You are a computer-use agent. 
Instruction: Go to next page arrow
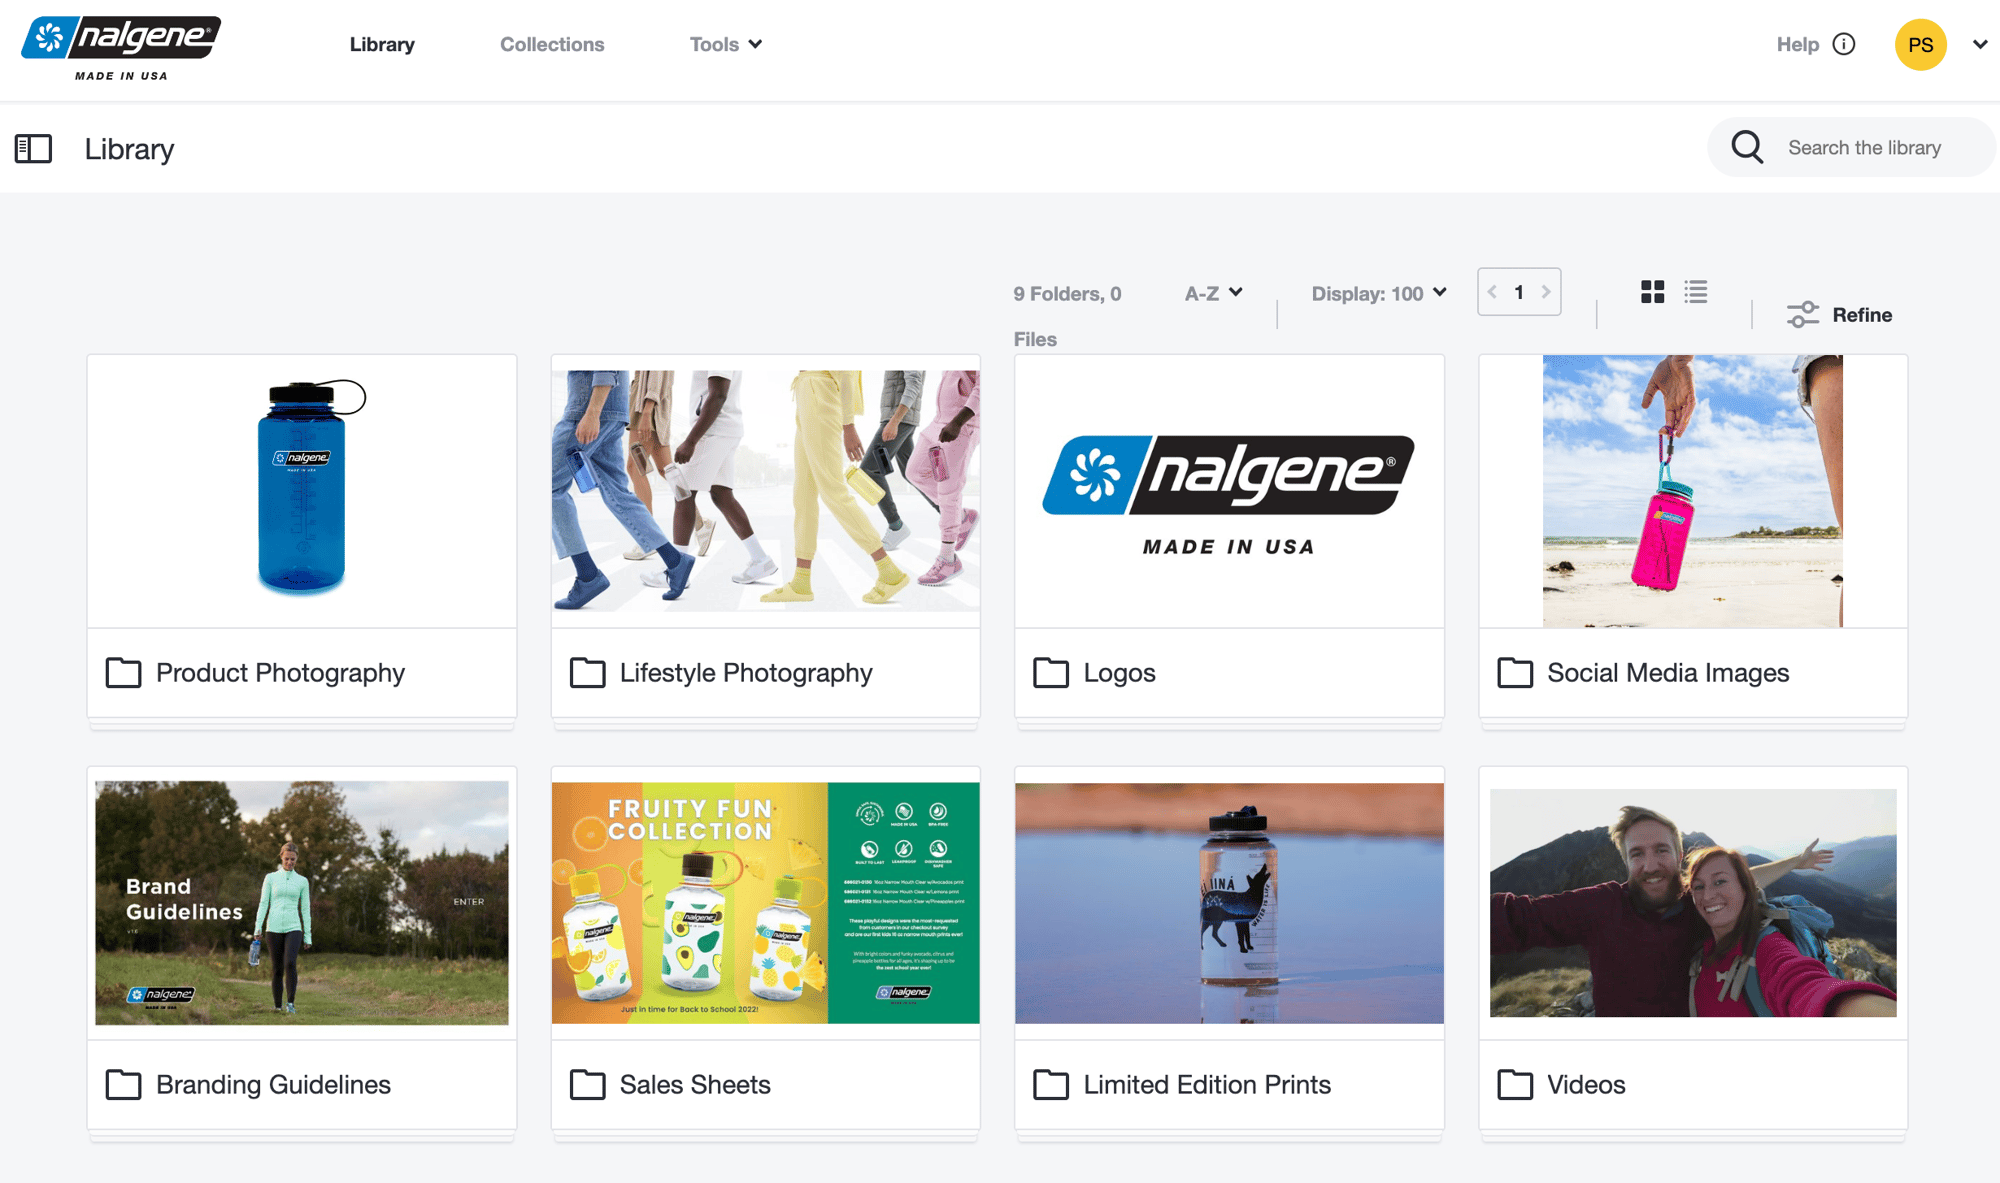[x=1546, y=292]
